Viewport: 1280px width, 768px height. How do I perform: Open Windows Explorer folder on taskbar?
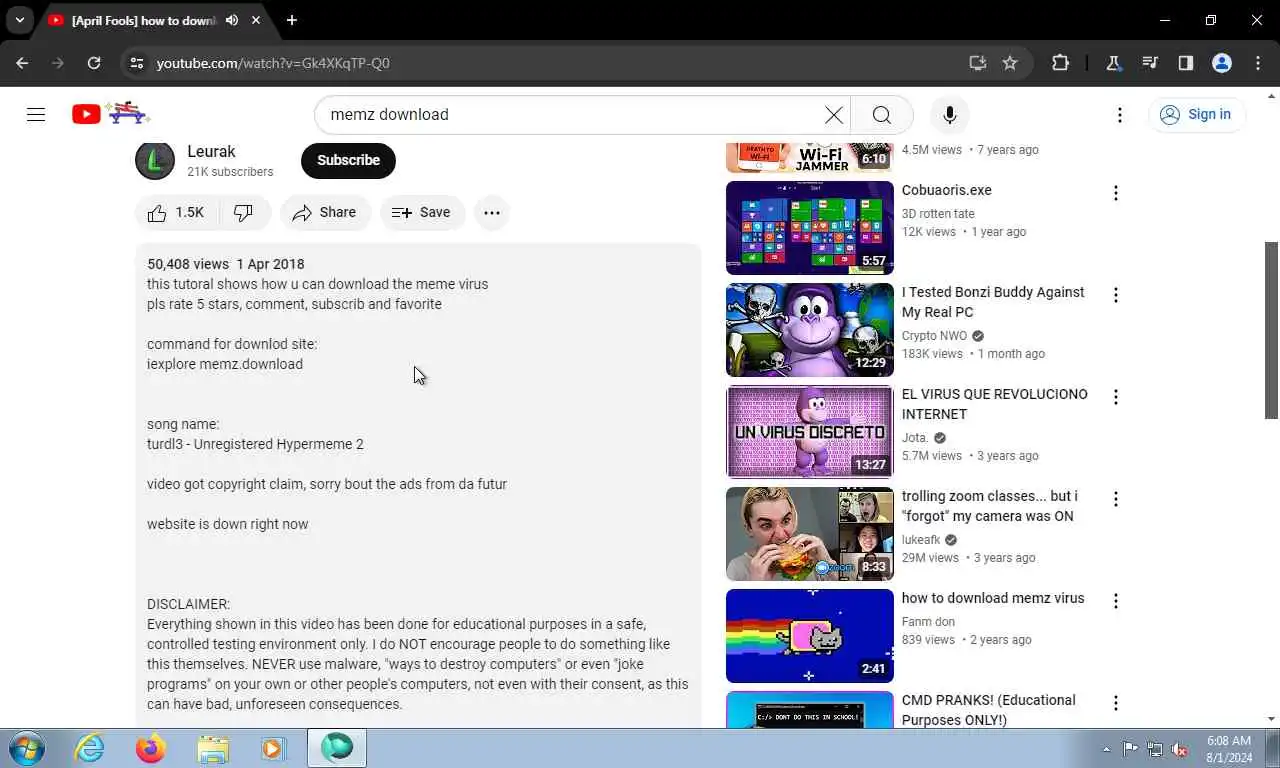coord(213,748)
